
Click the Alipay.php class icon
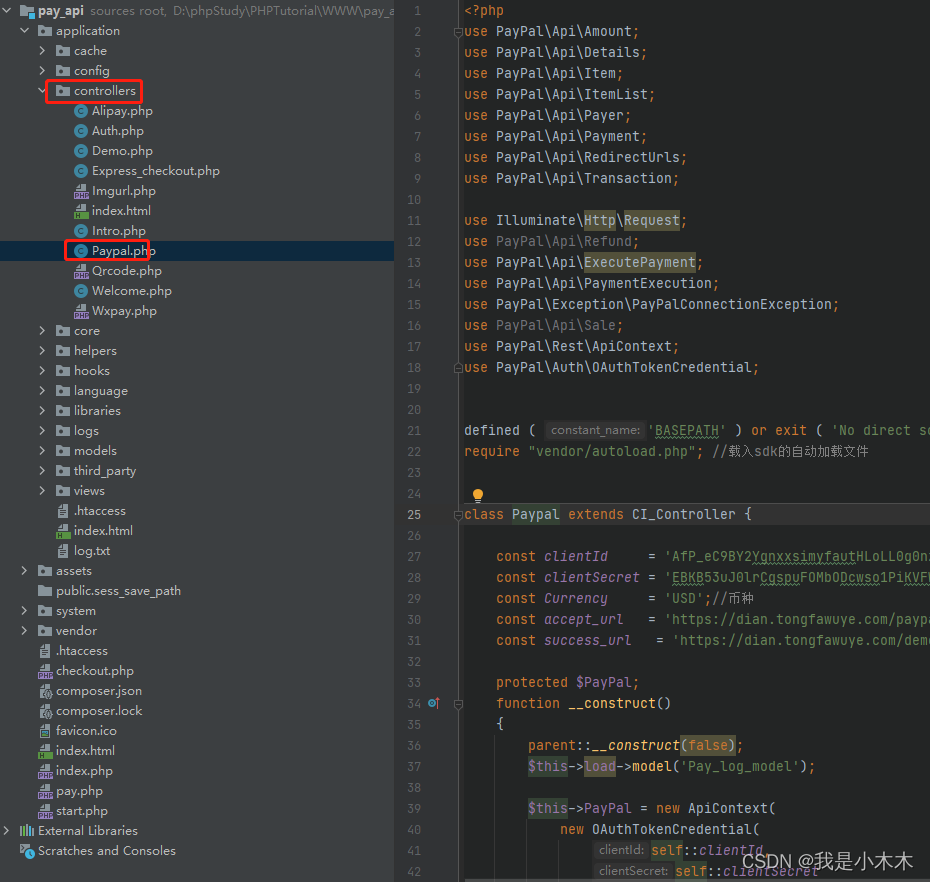click(x=81, y=111)
